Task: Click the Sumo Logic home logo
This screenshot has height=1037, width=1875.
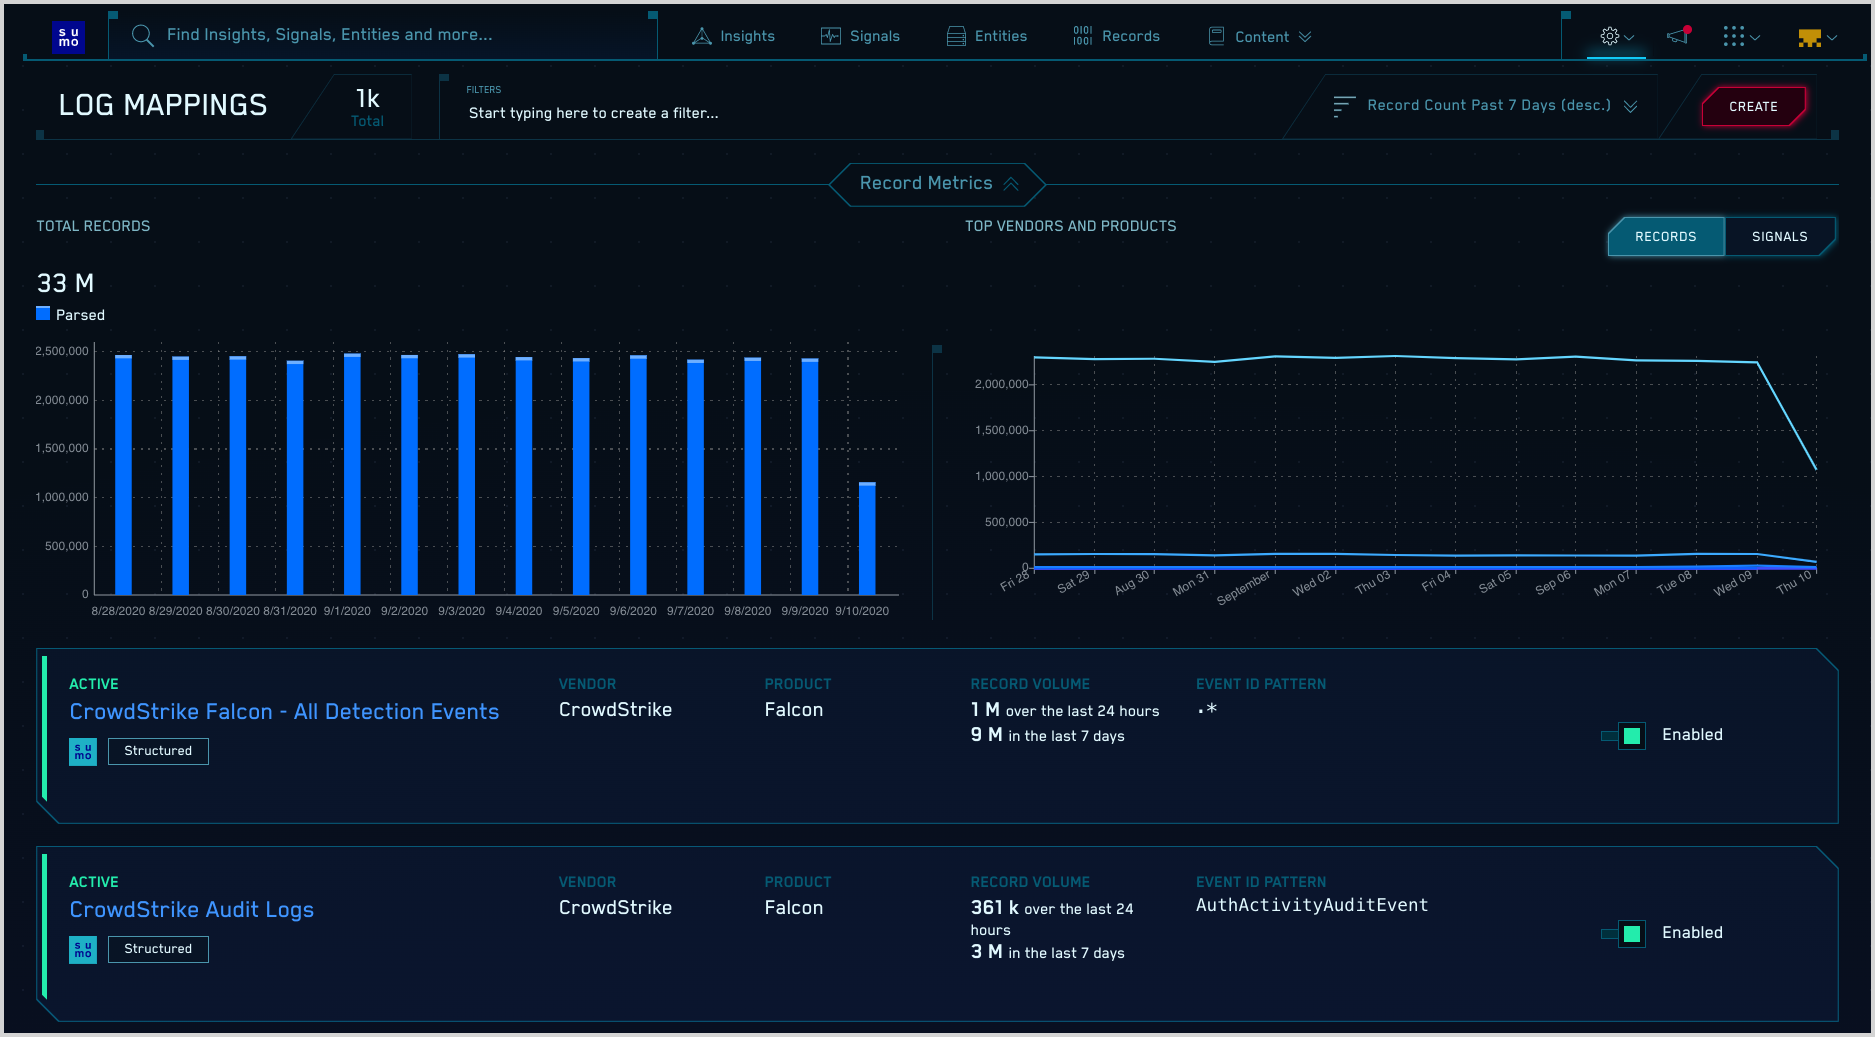Action: (68, 37)
